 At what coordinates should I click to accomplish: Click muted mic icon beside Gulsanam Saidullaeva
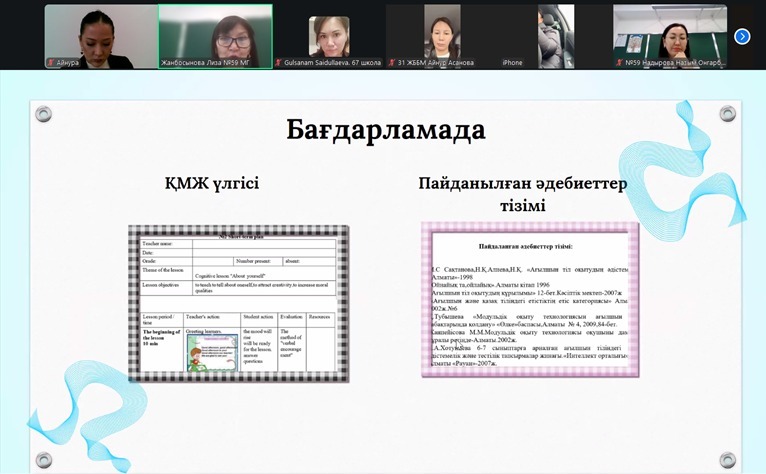(x=278, y=63)
